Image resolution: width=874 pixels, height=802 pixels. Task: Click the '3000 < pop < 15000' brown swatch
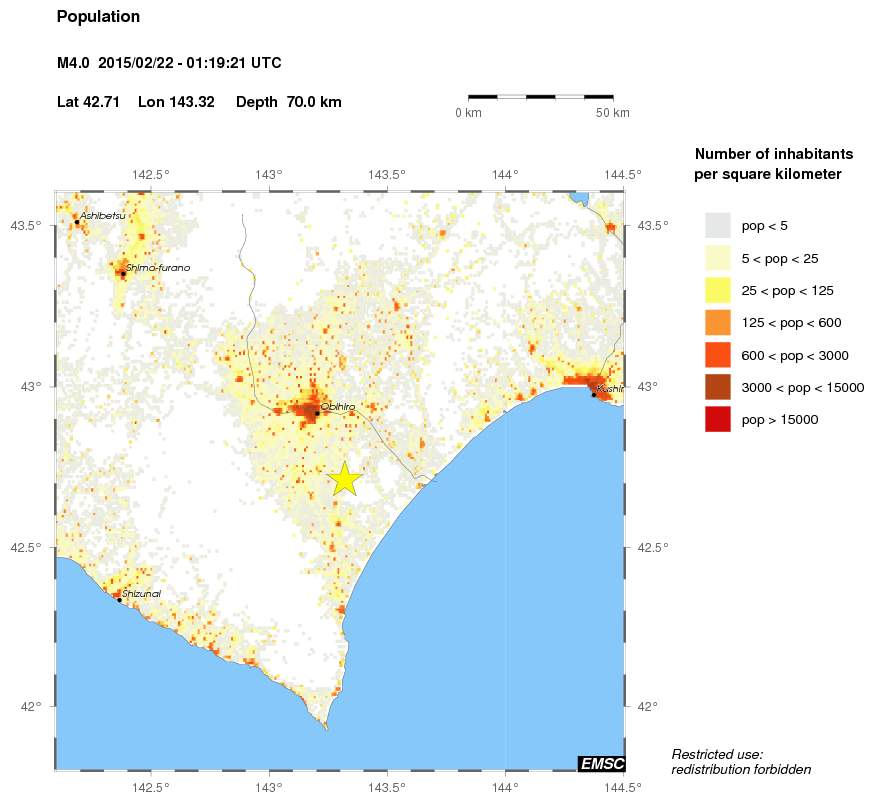click(717, 387)
